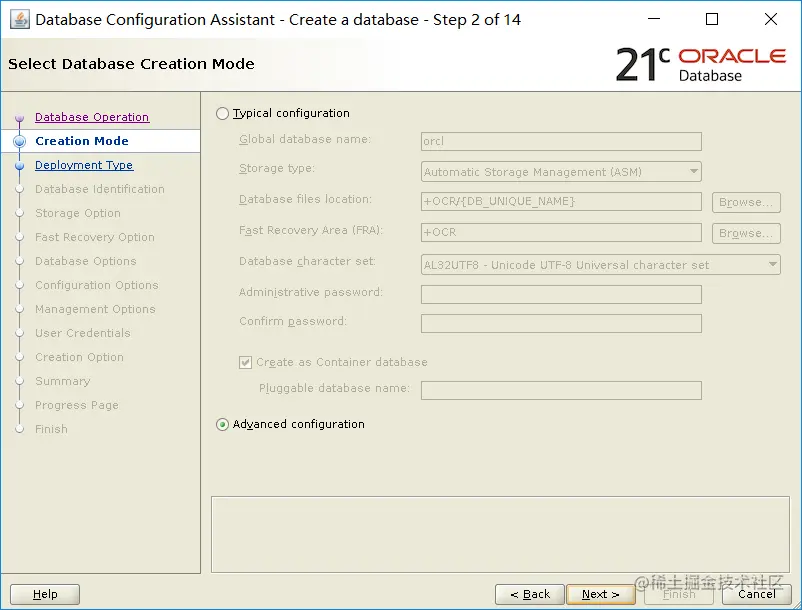The image size is (802, 610).
Task: Click the Finish button at bottom
Action: (679, 595)
